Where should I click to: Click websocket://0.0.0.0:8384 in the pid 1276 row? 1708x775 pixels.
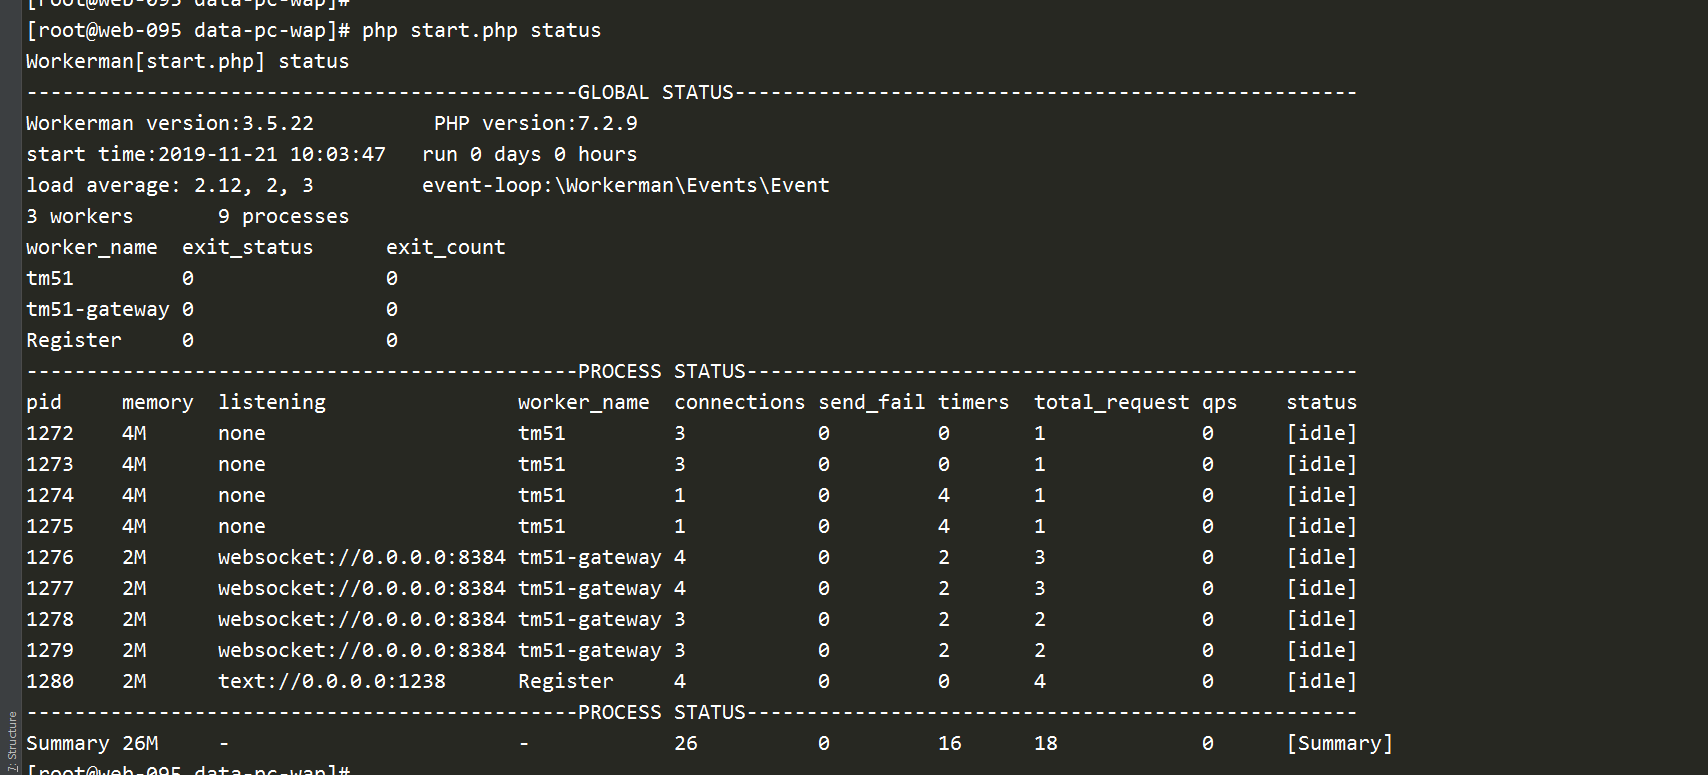click(361, 557)
